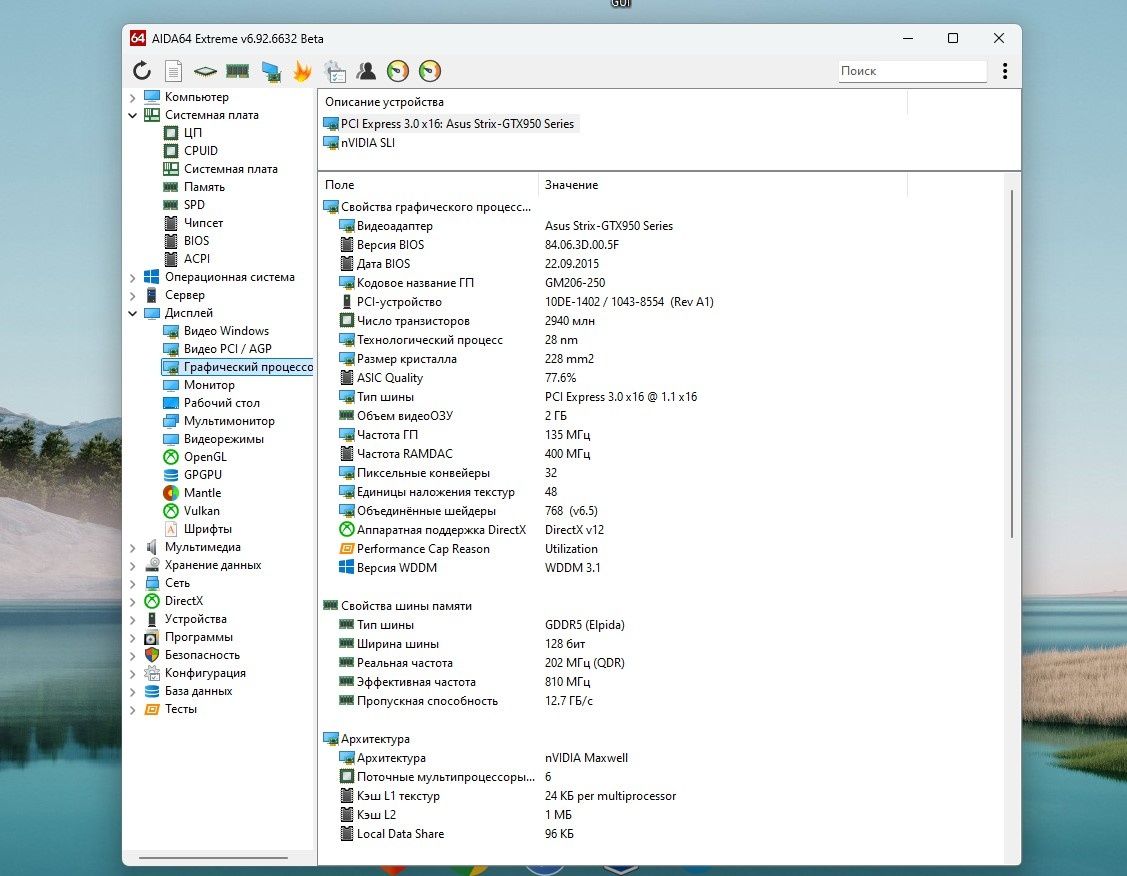Expand the Хранение данных node

pos(133,566)
